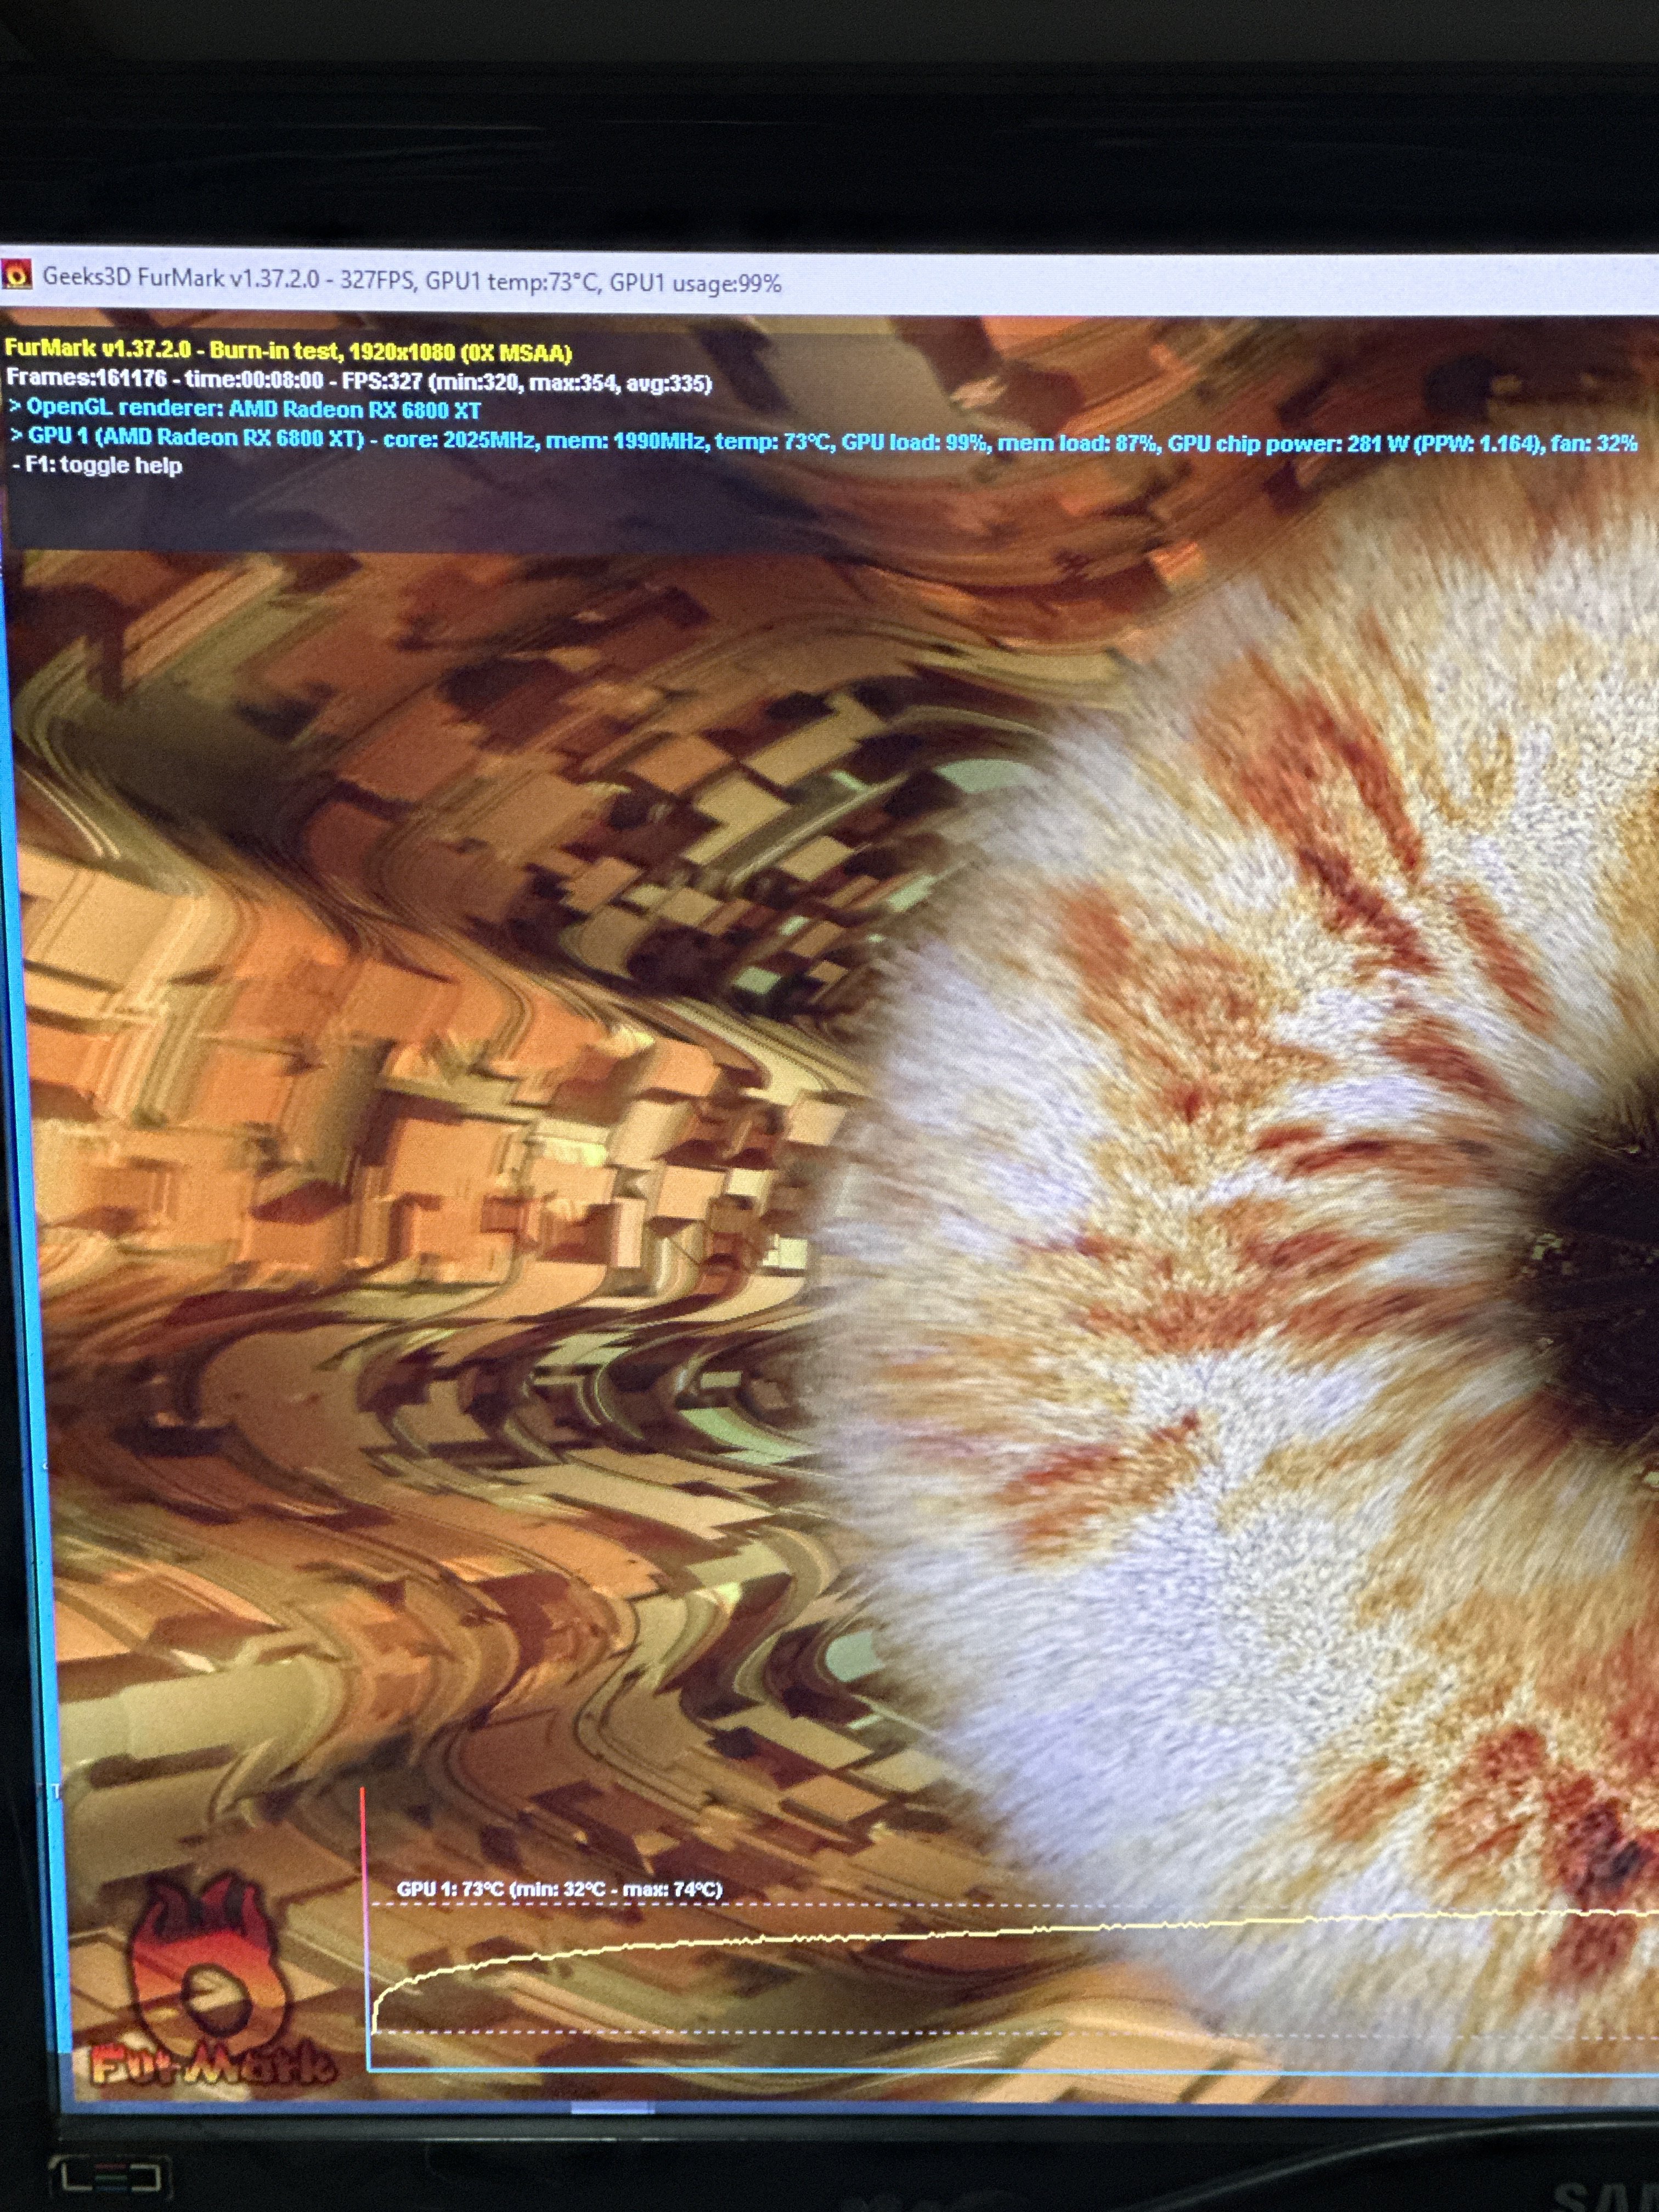This screenshot has width=1659, height=2212.
Task: Click the min:320, max:354, avg:335 FPS stats
Action: (570, 383)
